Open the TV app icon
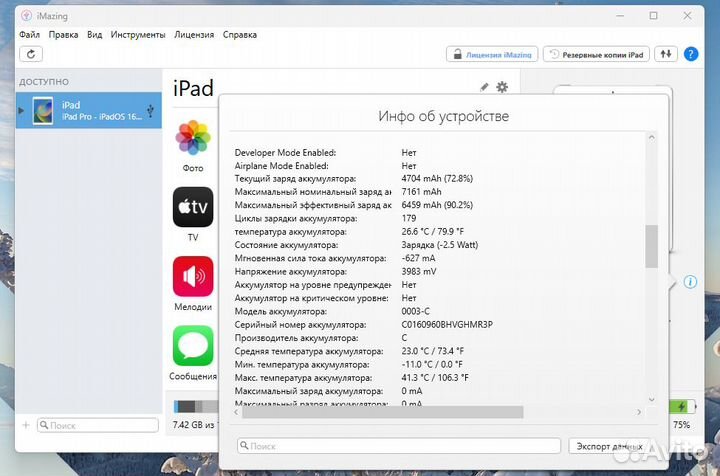 pyautogui.click(x=193, y=207)
